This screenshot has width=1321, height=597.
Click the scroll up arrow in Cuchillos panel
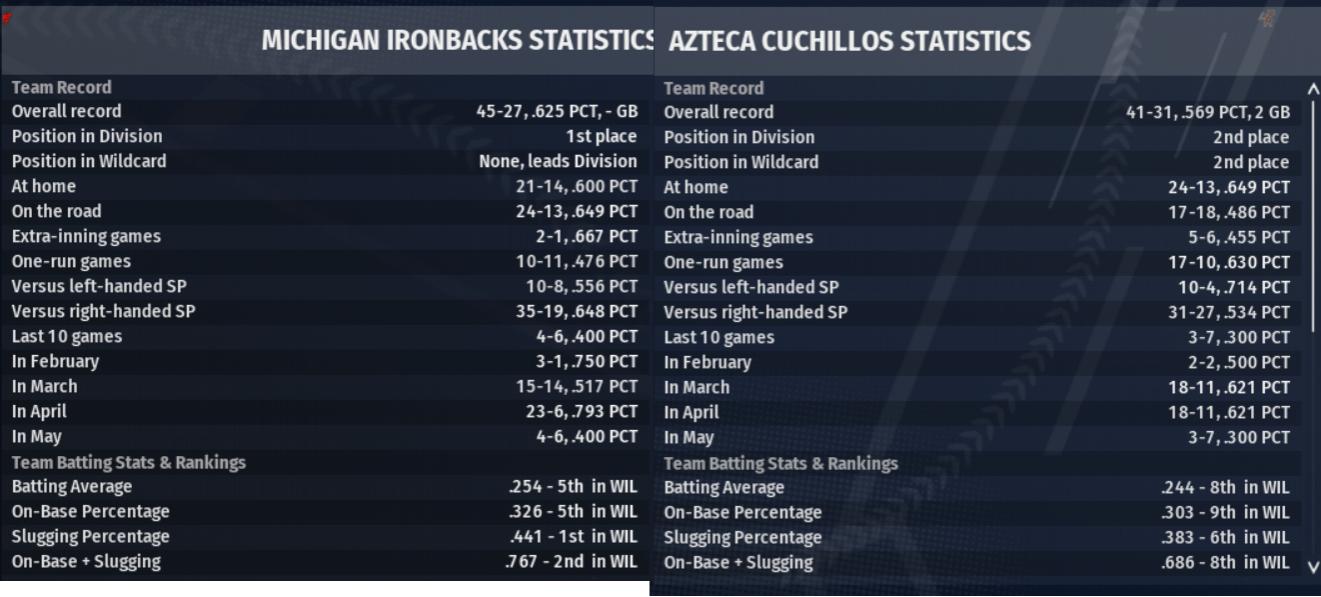pos(1313,89)
